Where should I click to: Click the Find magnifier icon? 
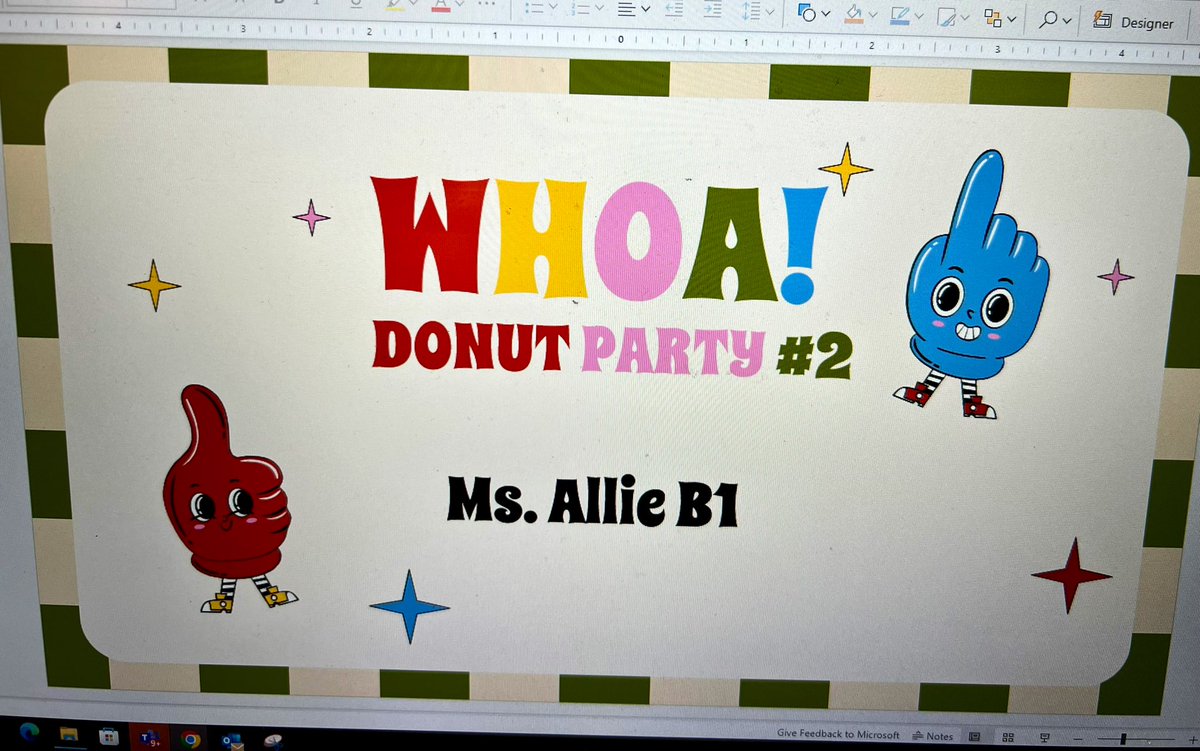point(1047,18)
